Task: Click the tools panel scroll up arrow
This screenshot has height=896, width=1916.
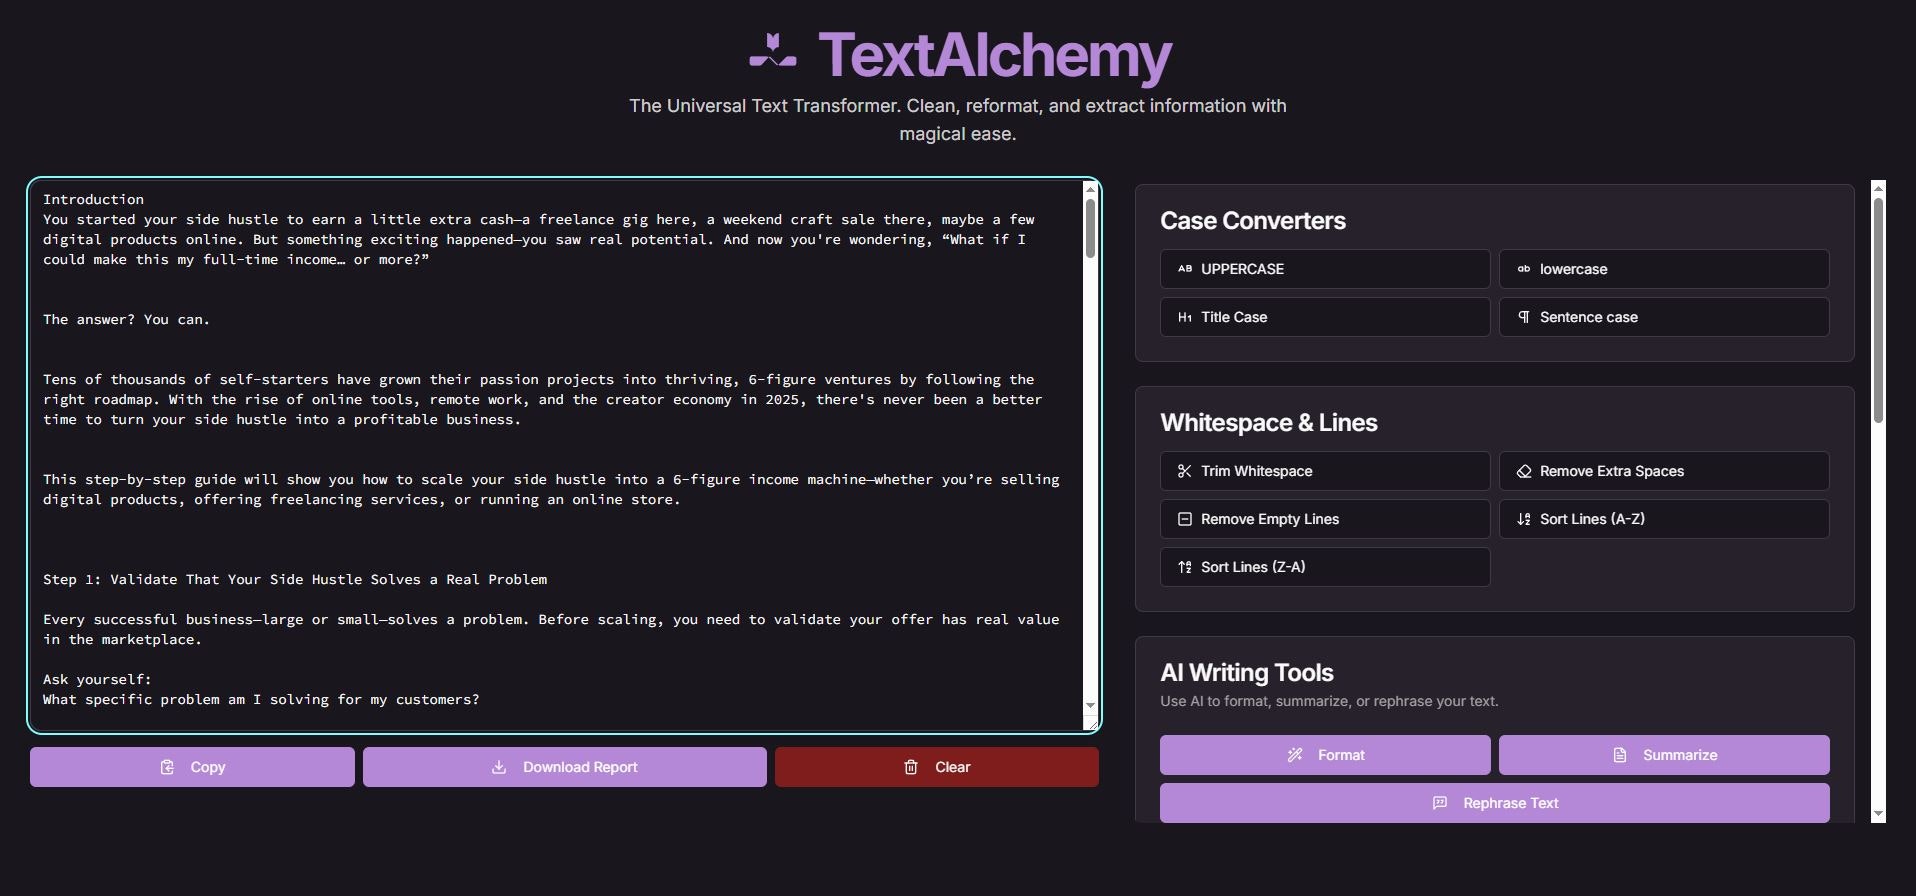Action: [x=1878, y=188]
